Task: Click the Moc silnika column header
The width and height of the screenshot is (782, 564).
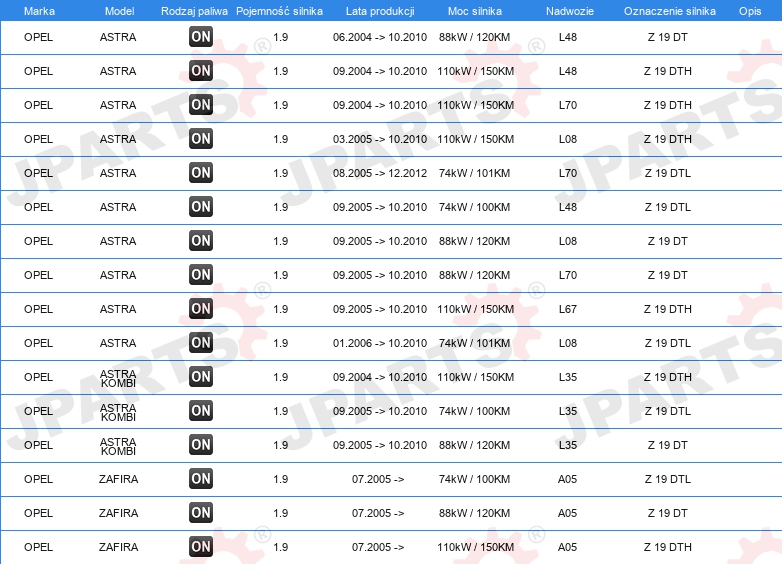Action: 475,11
